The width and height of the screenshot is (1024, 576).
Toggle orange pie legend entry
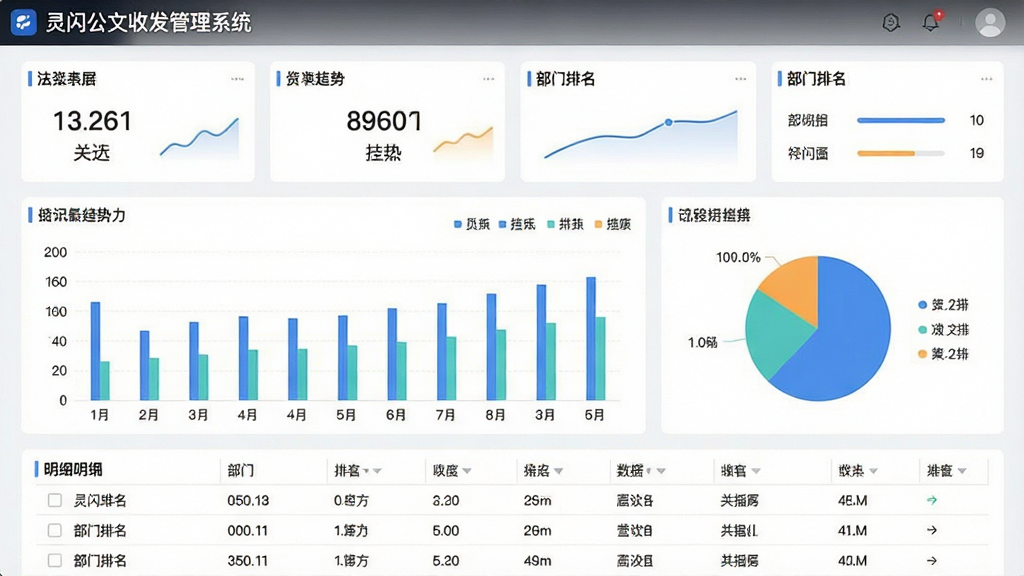pos(943,355)
